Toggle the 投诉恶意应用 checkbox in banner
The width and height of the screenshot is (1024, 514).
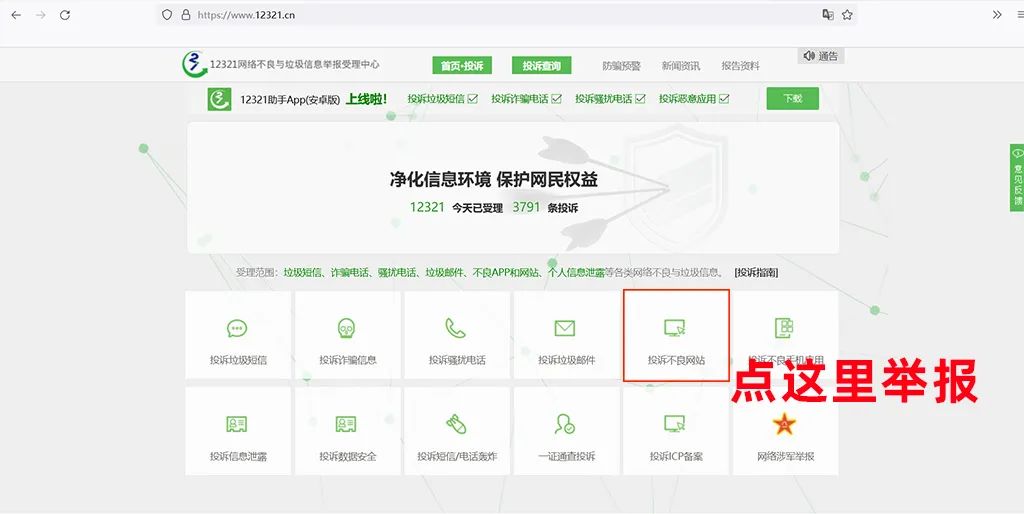(724, 99)
